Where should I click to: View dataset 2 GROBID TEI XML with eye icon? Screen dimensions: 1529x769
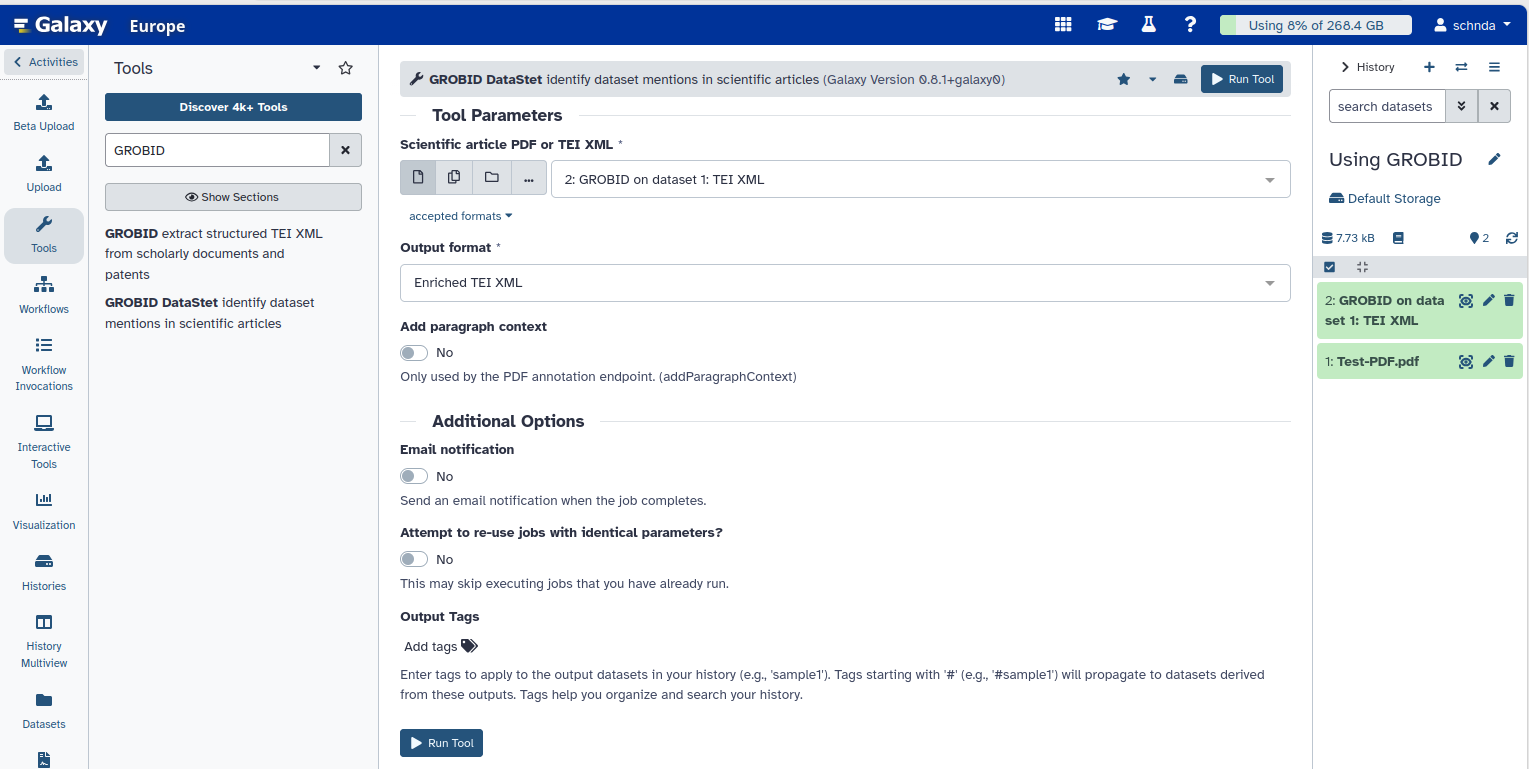tap(1466, 300)
